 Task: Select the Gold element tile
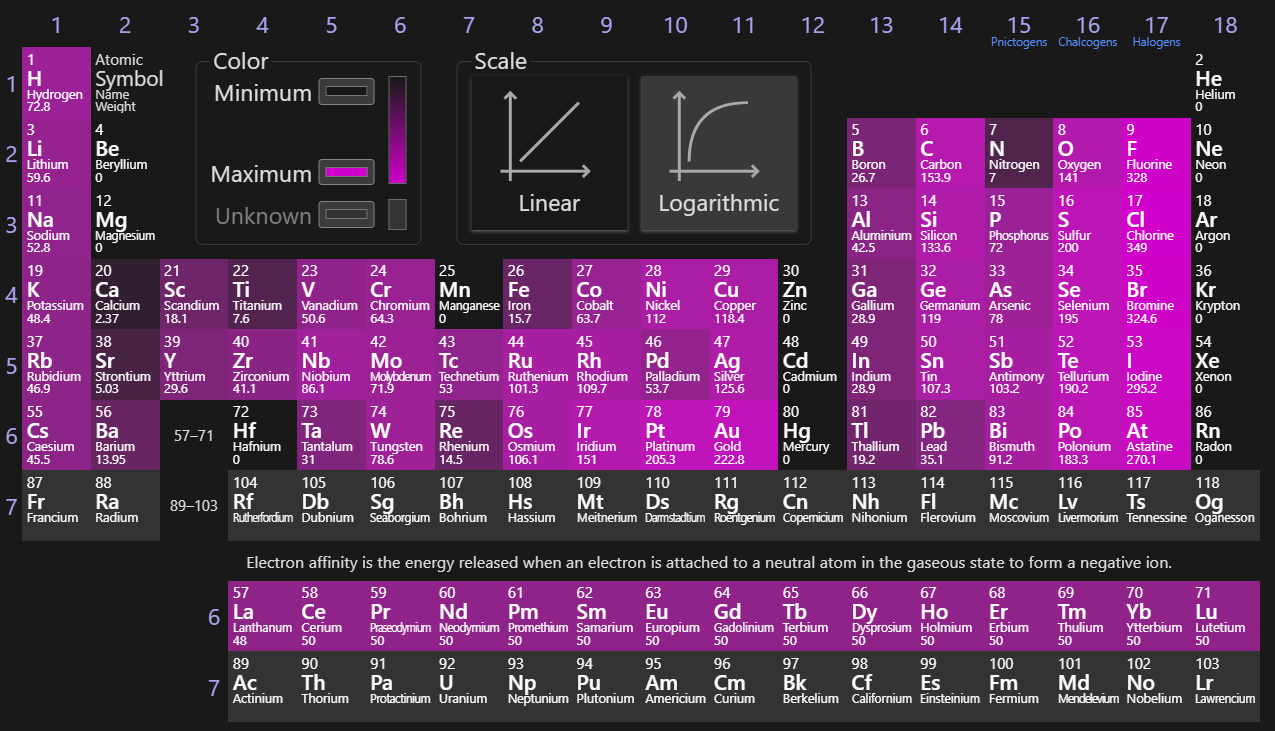point(743,435)
